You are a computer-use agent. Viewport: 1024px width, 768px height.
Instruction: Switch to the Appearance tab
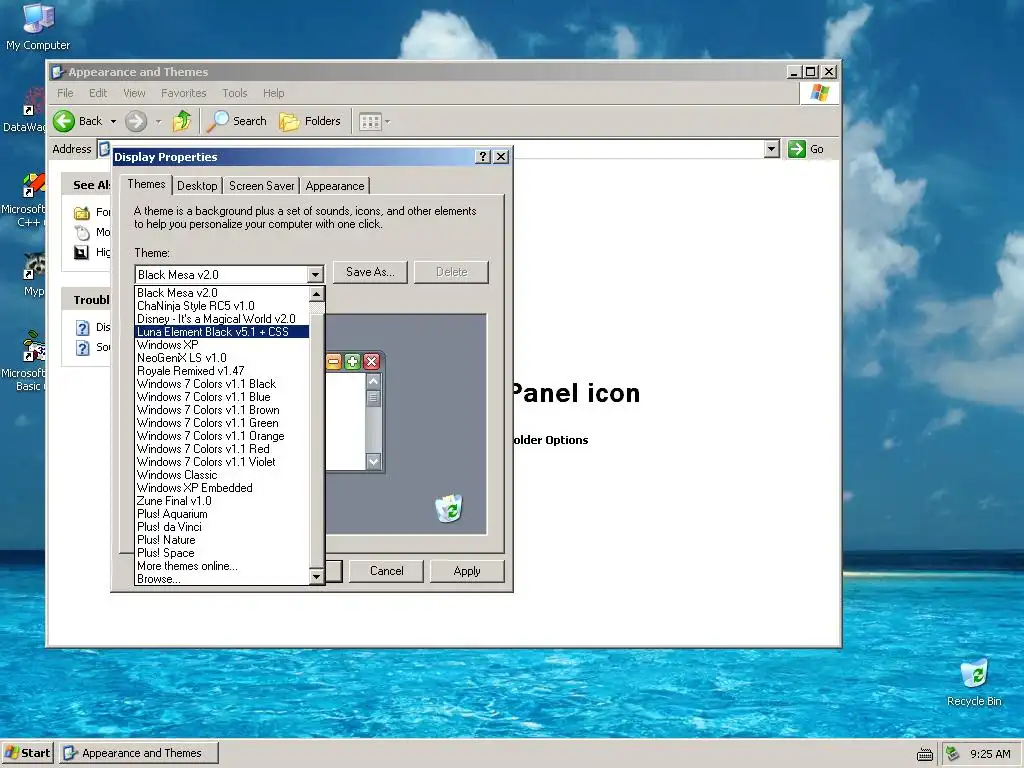point(334,186)
